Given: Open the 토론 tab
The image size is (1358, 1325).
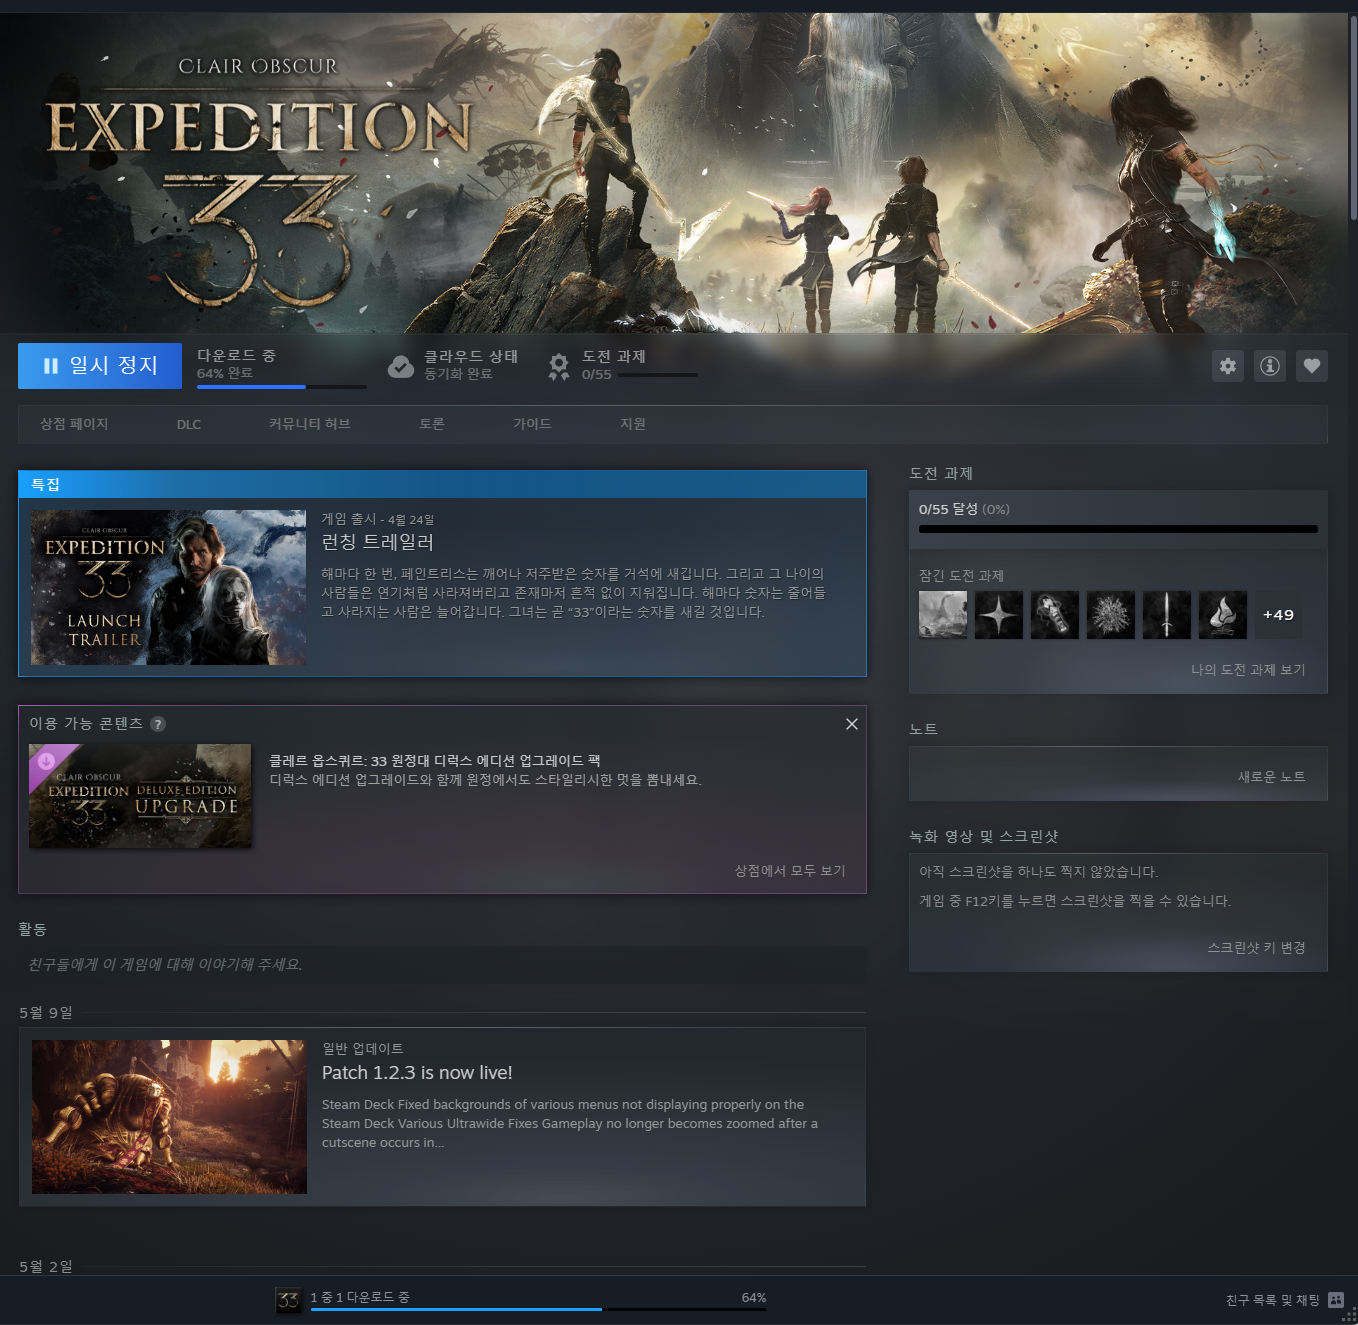Looking at the screenshot, I should [x=431, y=424].
